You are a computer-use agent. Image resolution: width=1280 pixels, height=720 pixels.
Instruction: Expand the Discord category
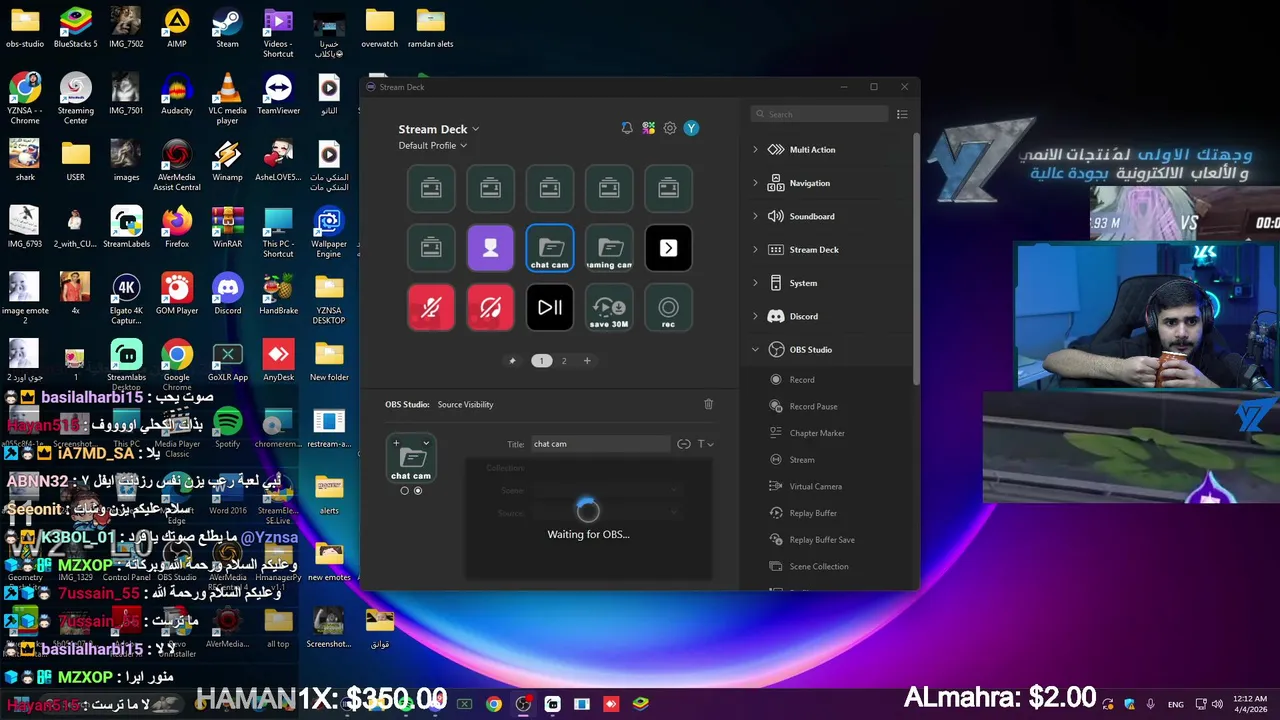[x=755, y=316]
